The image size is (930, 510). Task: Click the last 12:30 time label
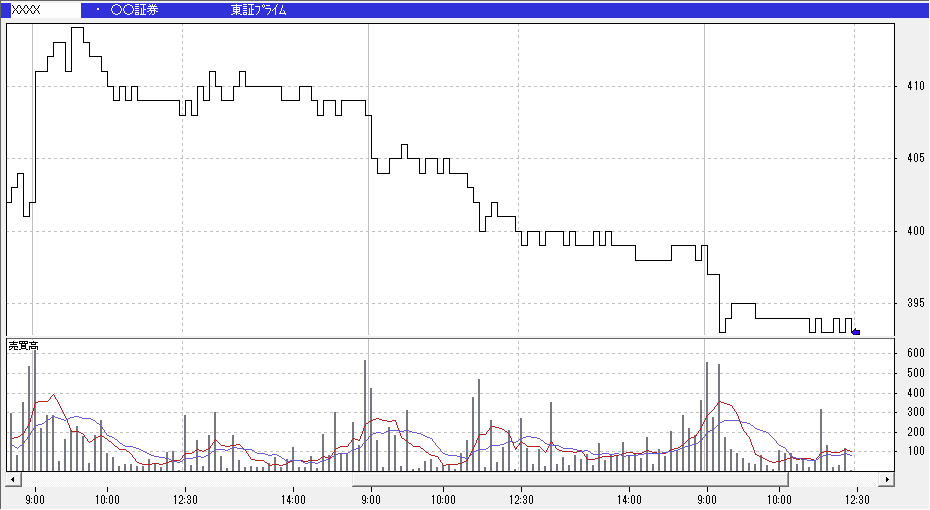pyautogui.click(x=857, y=500)
